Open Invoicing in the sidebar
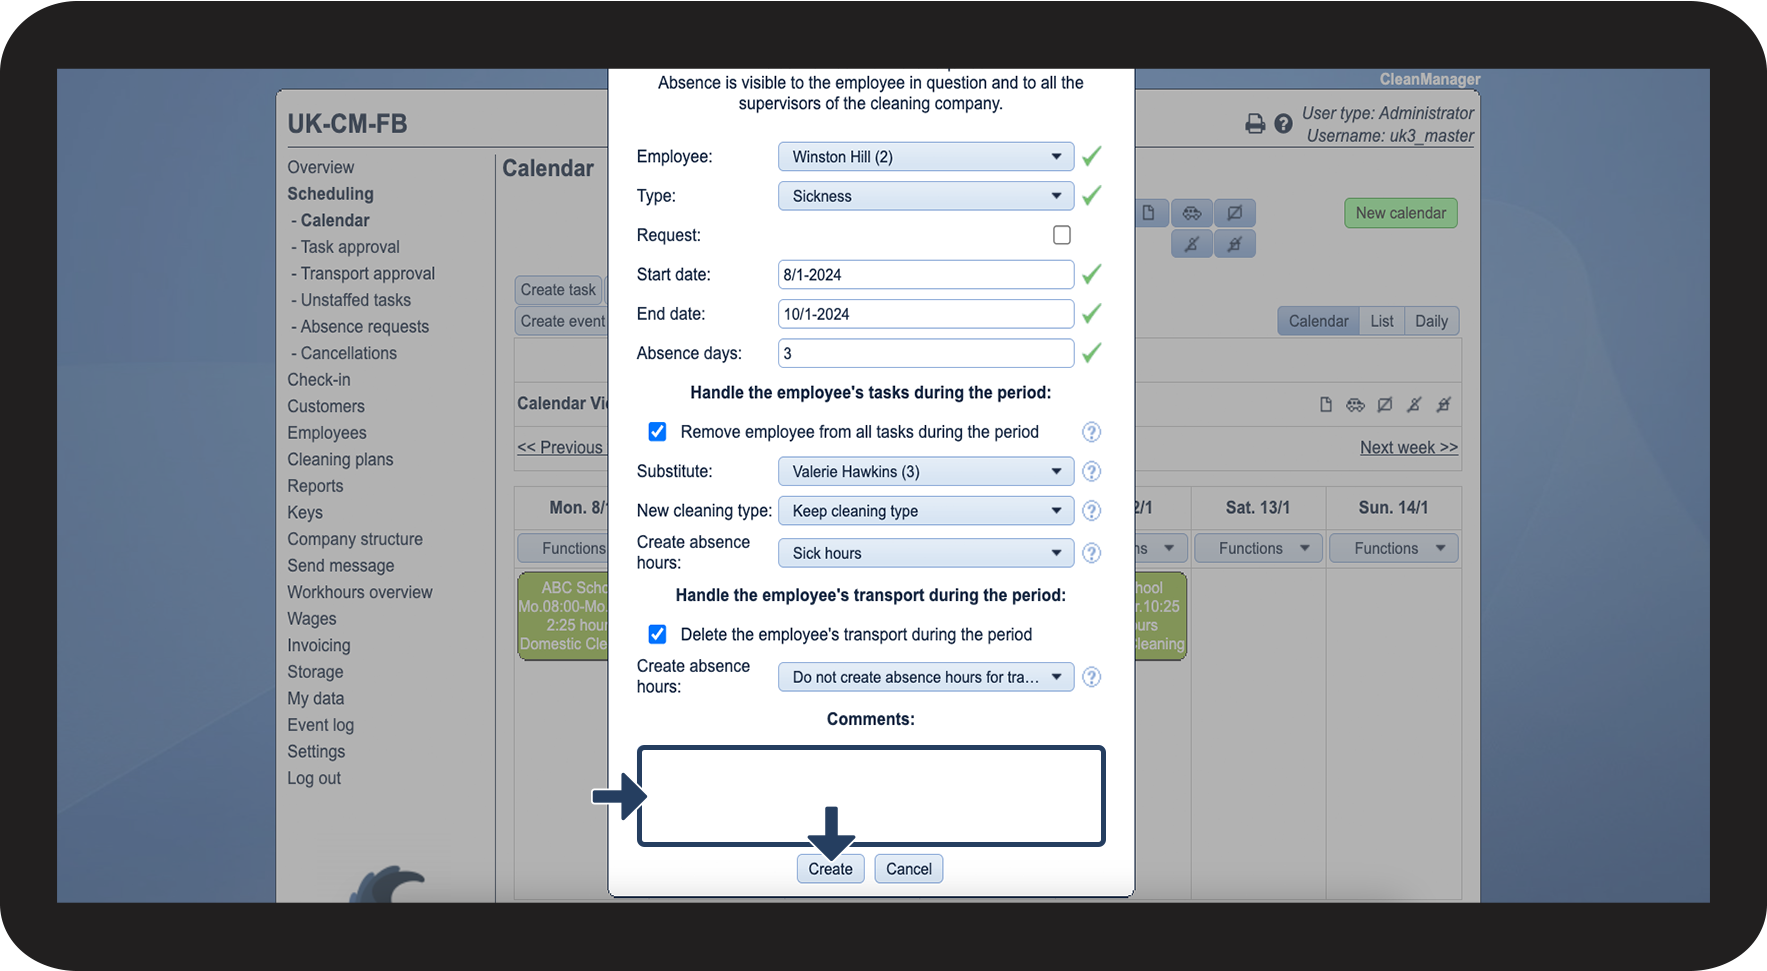 point(319,646)
